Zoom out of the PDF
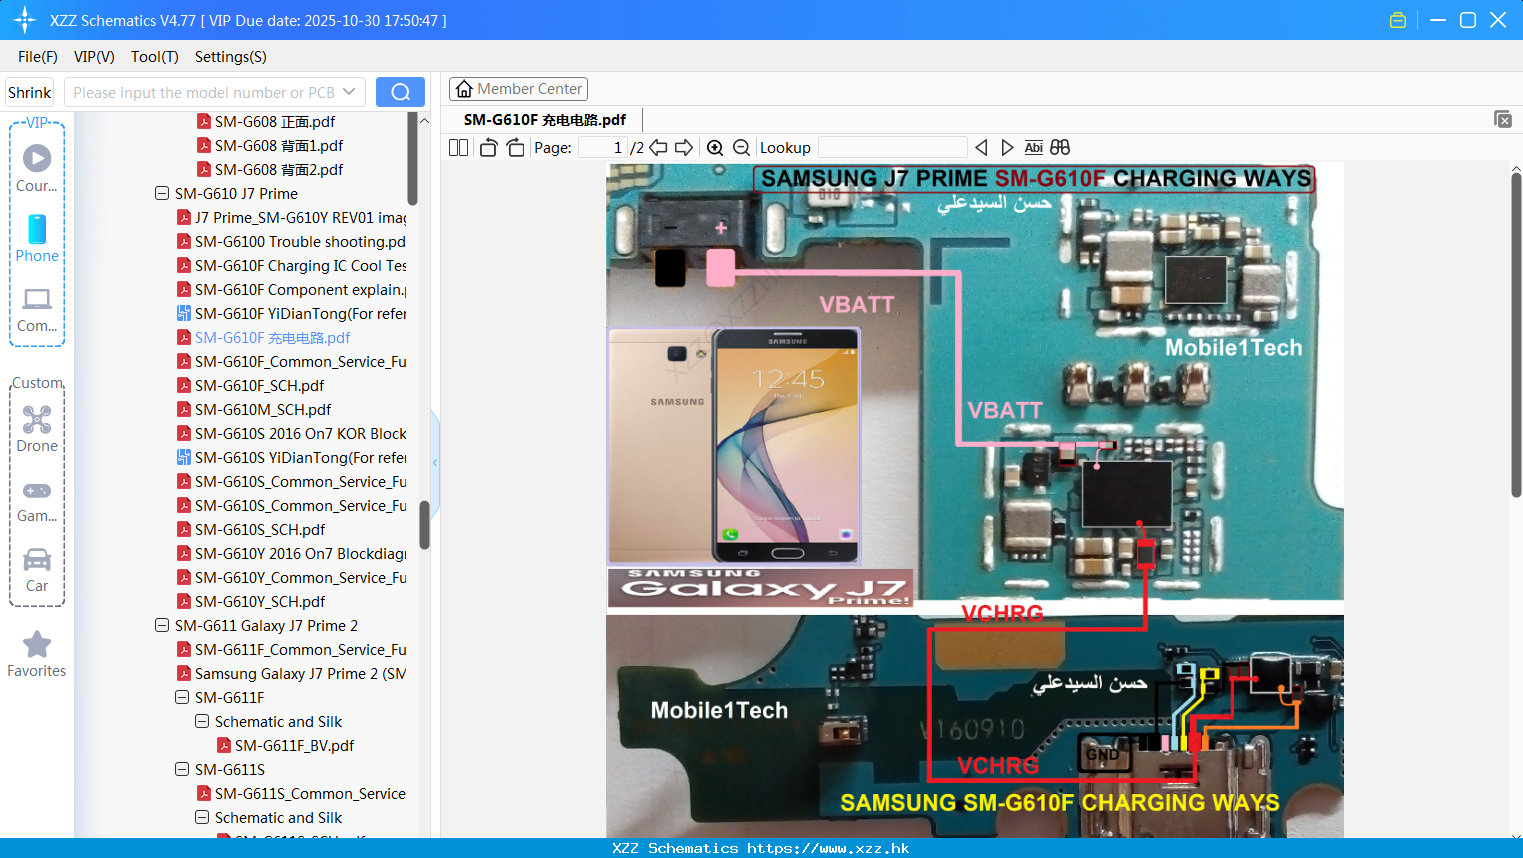The height and width of the screenshot is (858, 1523). (741, 147)
